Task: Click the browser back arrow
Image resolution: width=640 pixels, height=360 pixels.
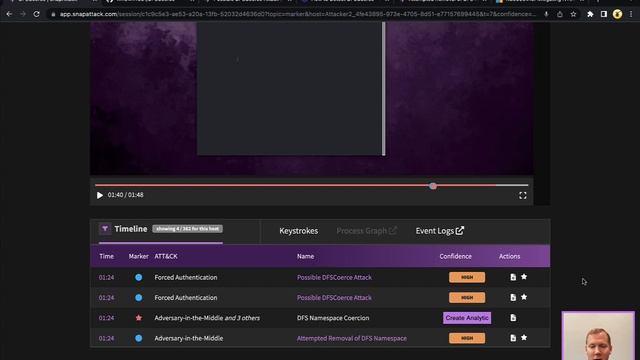Action: [9, 14]
